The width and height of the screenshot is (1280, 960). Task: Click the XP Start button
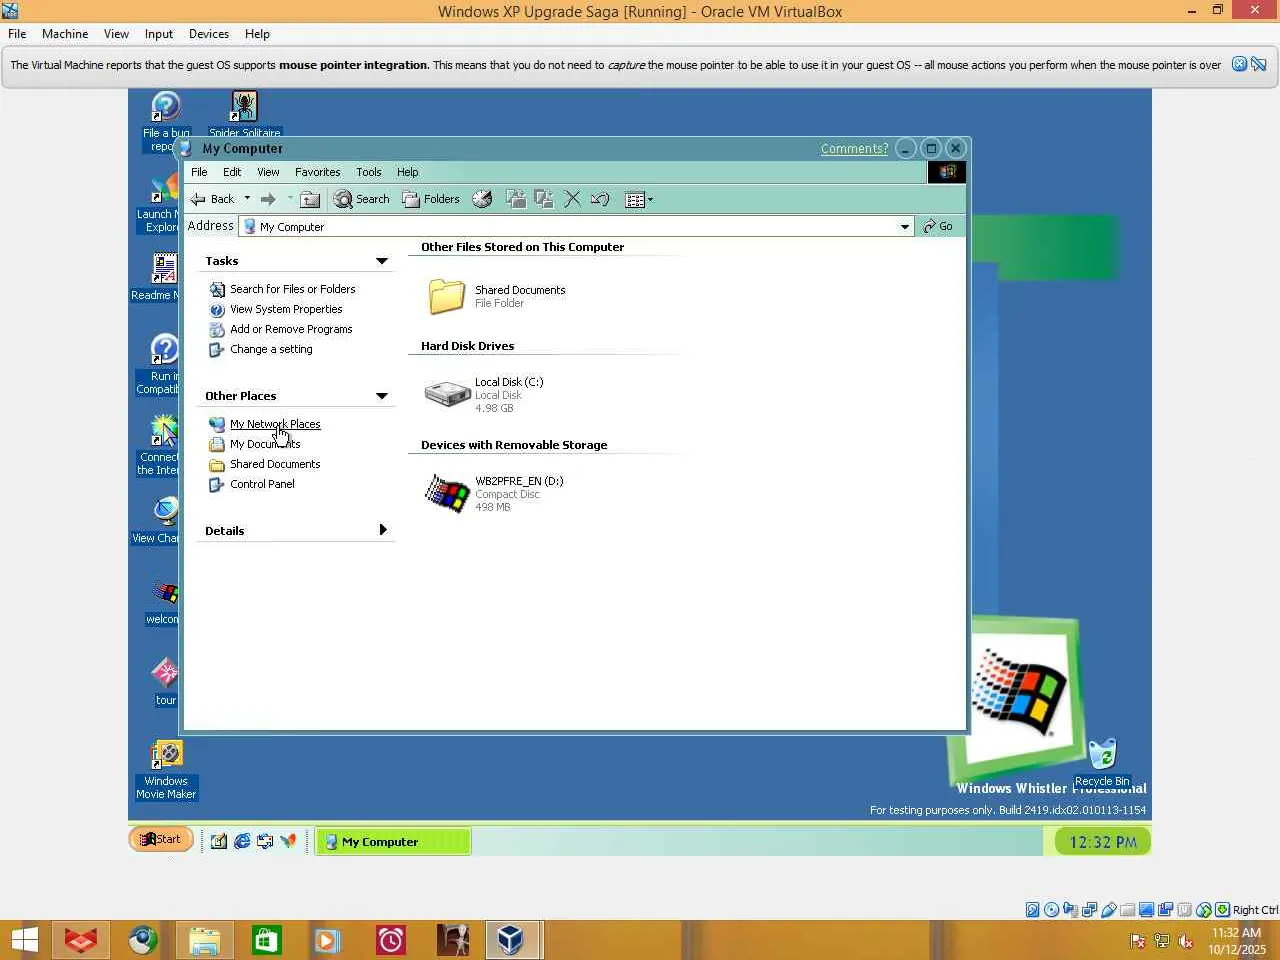click(161, 839)
